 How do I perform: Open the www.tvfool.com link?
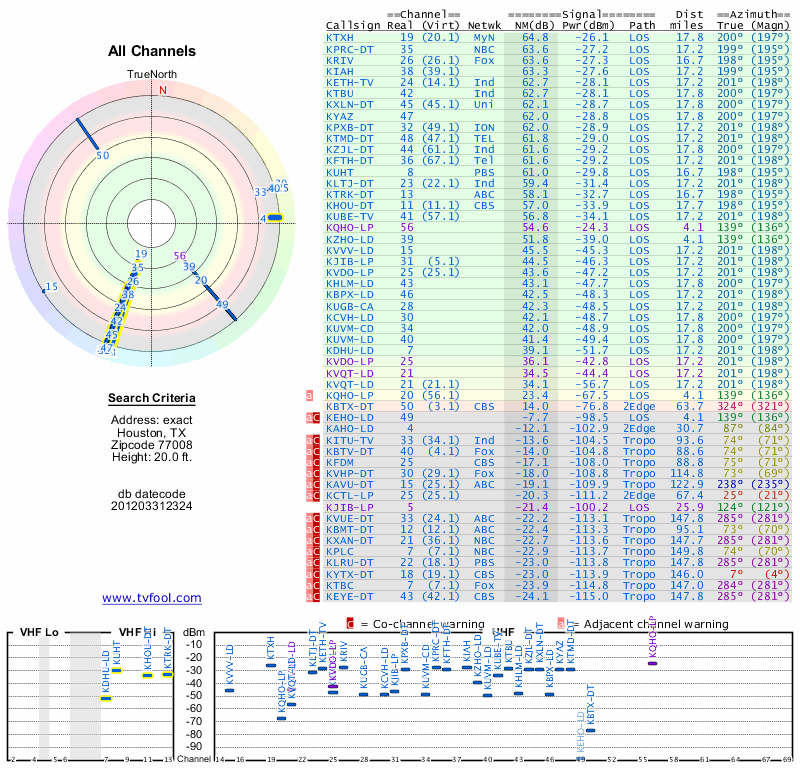click(x=152, y=598)
